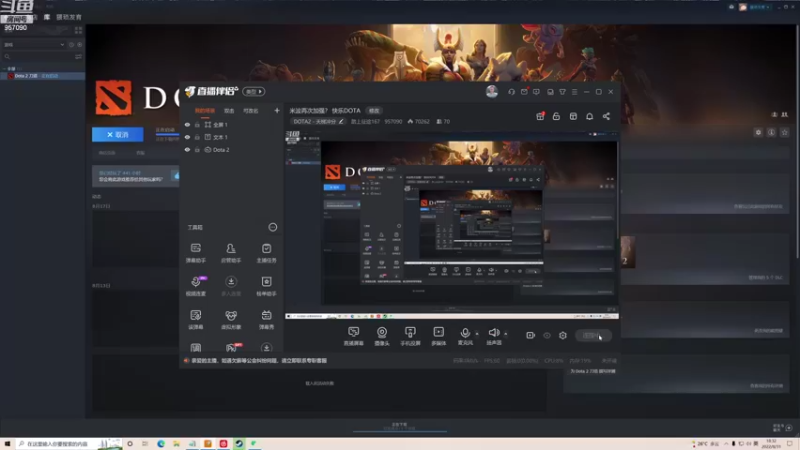
Task: Select the Dota 2 source row
Action: [x=231, y=150]
